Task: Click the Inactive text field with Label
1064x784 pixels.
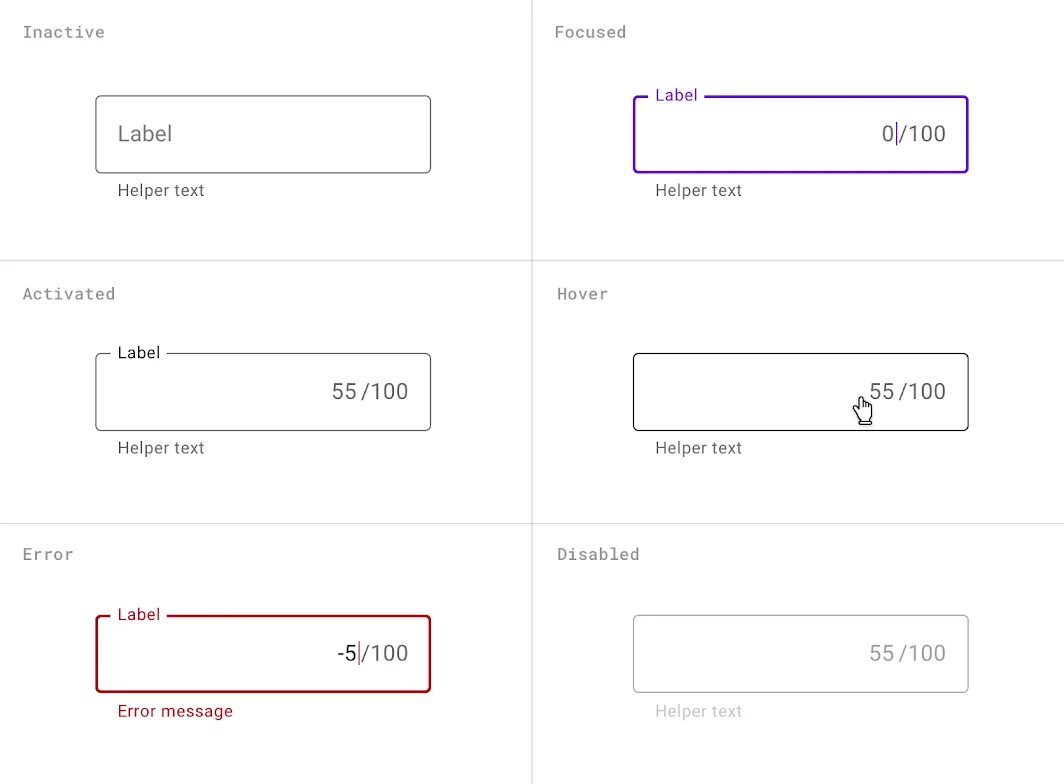Action: [262, 134]
